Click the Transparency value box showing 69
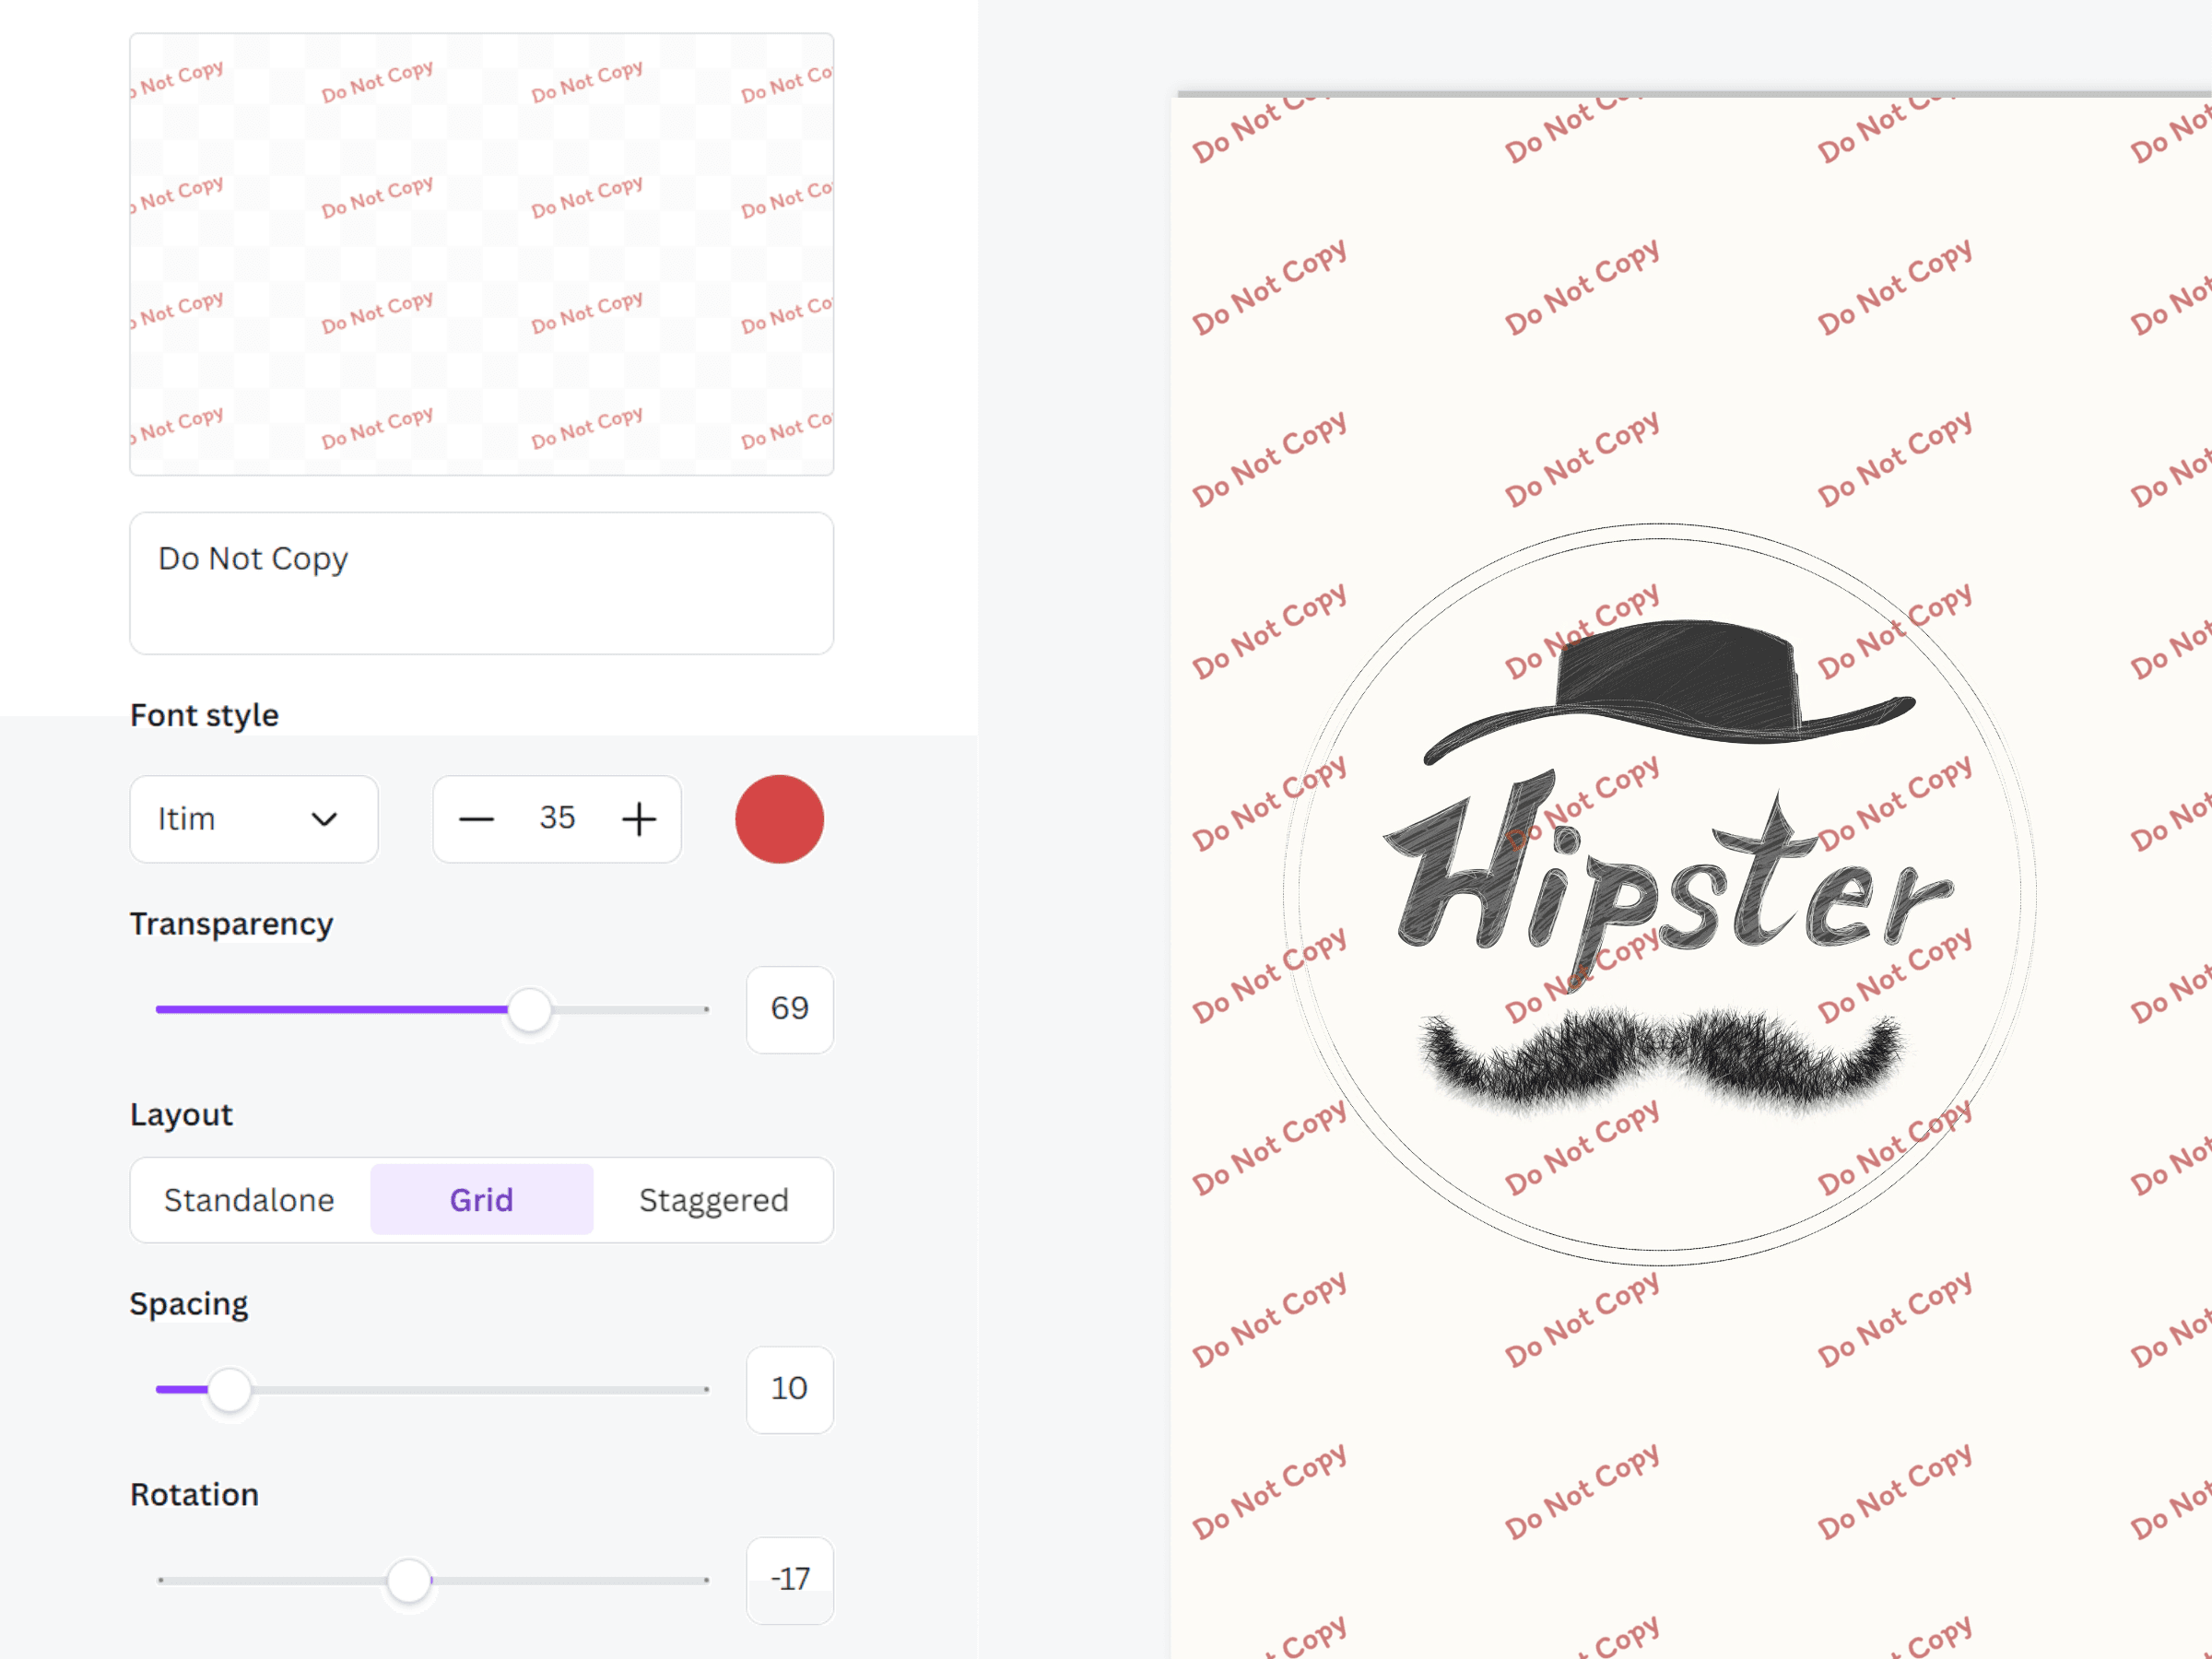Screen dimensions: 2212x1659 click(x=790, y=1009)
